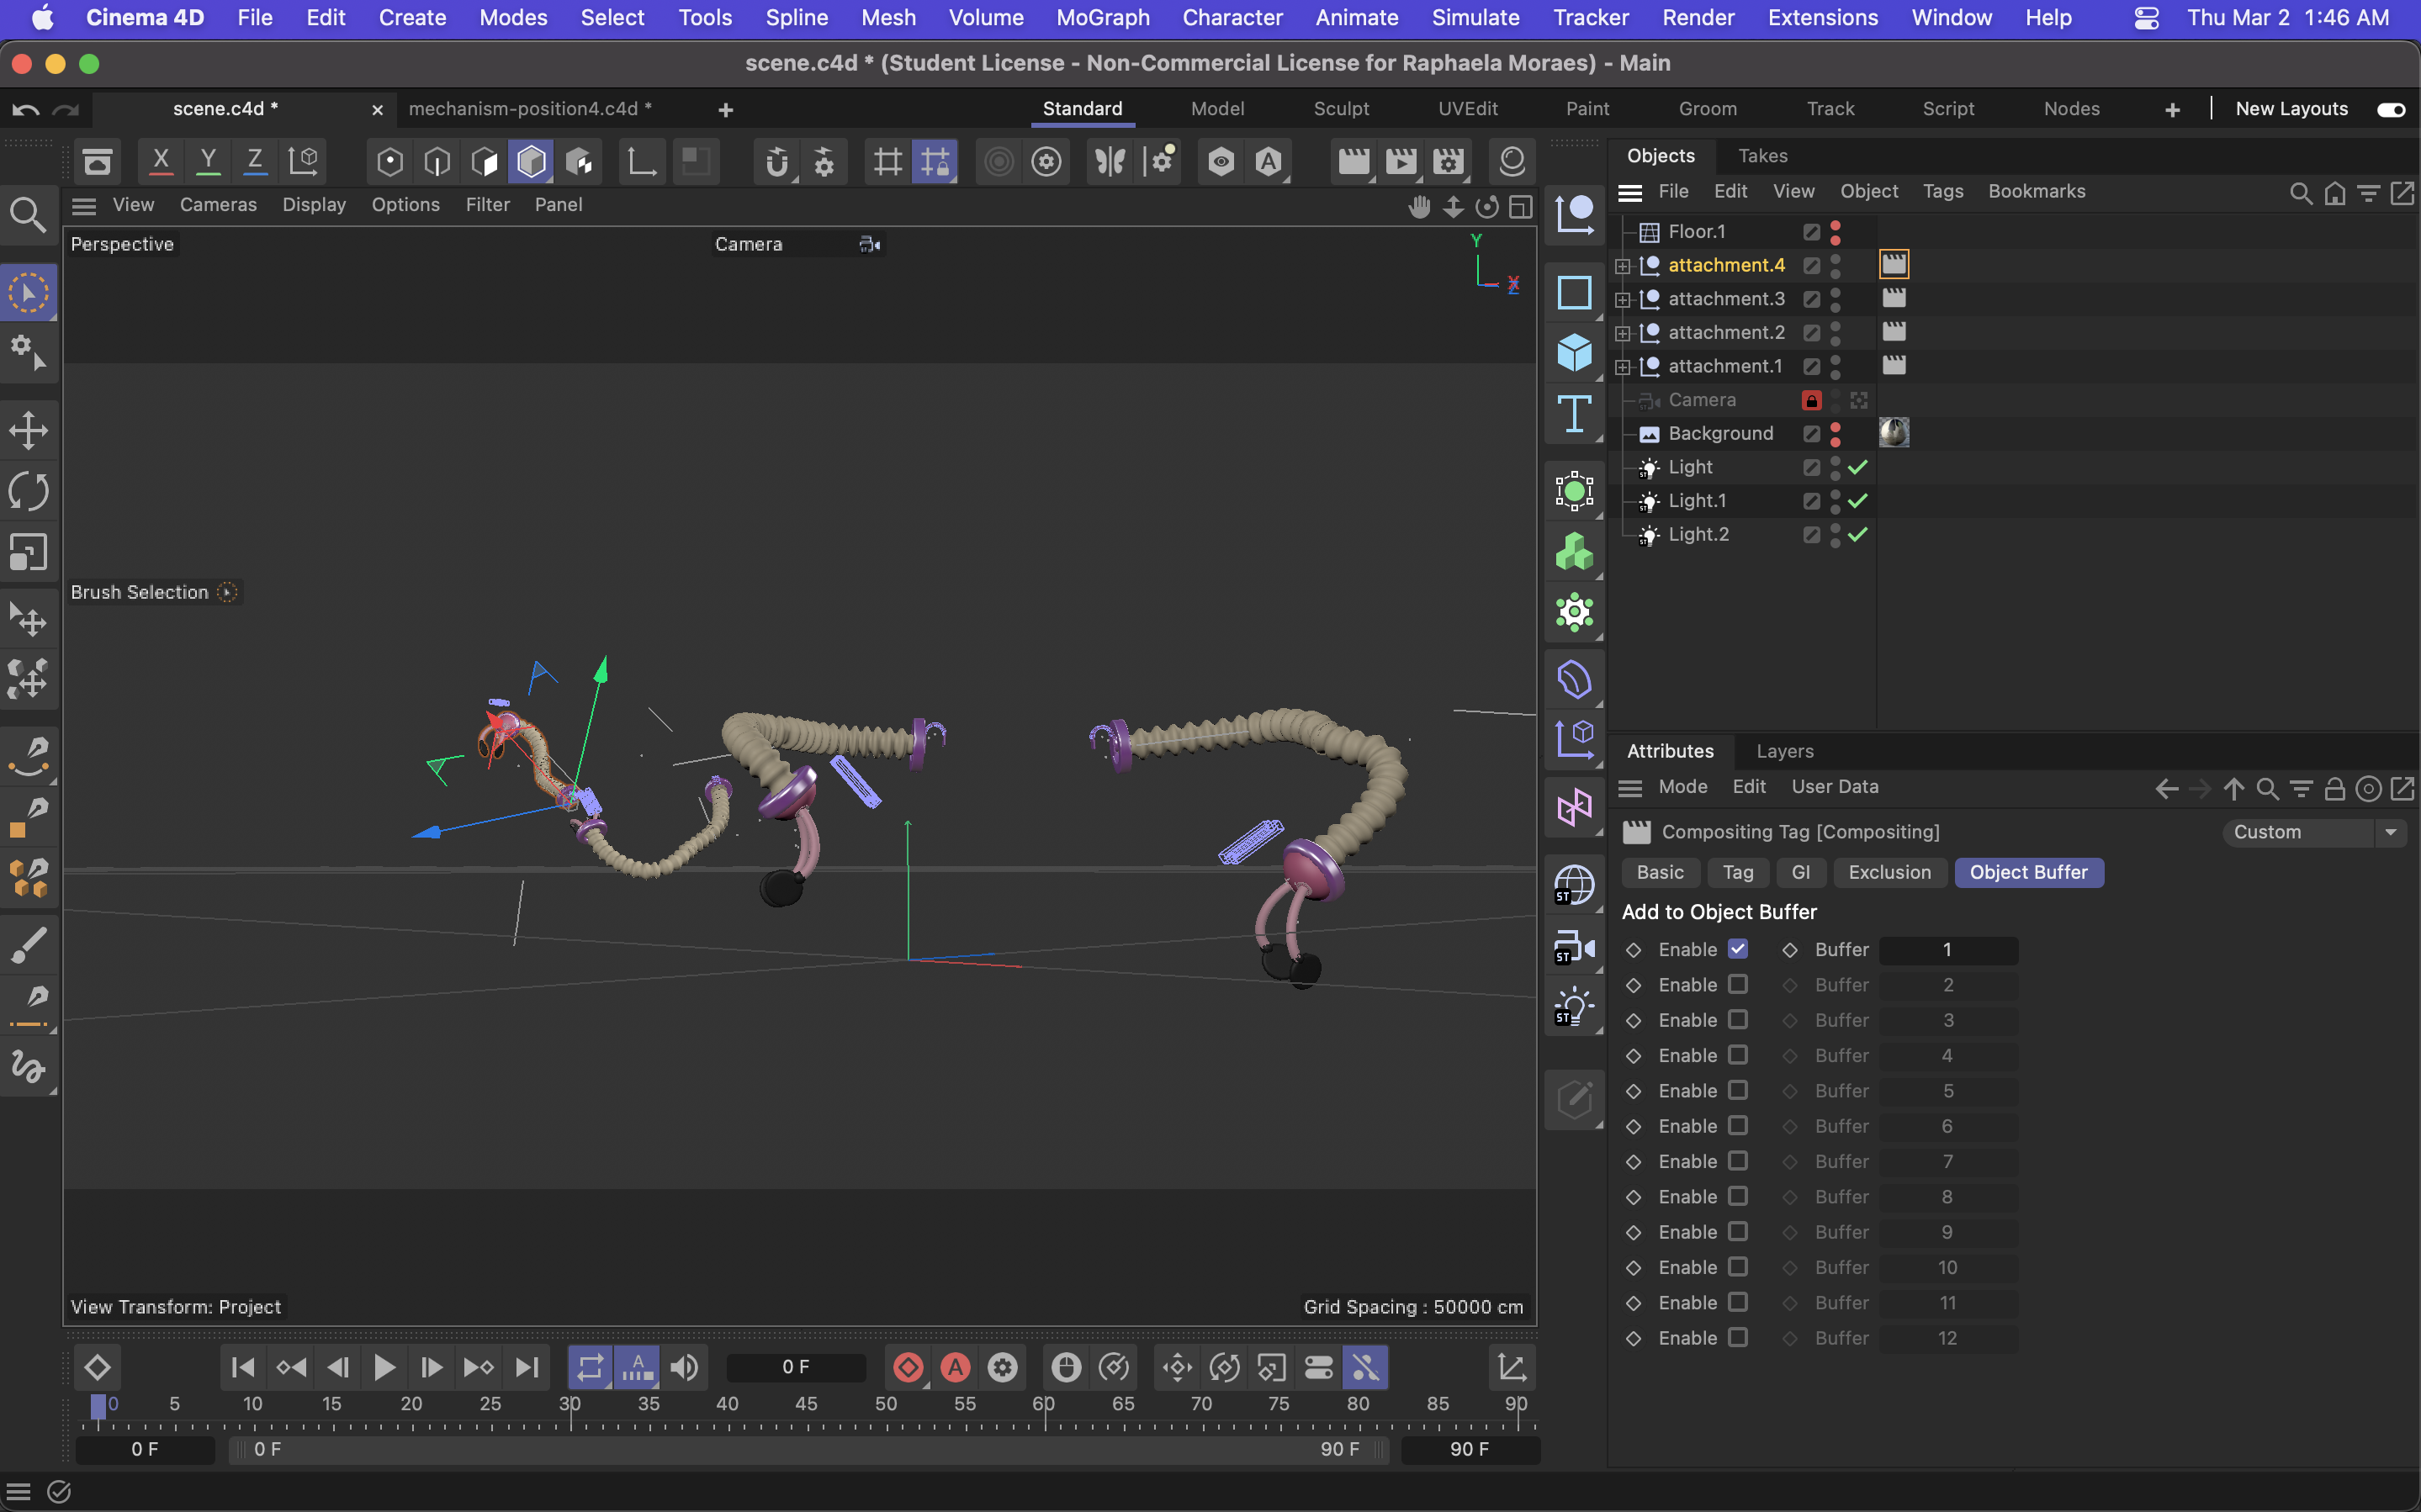Click the Cube primitive icon
Screen dimensions: 2421x1512
tap(1574, 353)
